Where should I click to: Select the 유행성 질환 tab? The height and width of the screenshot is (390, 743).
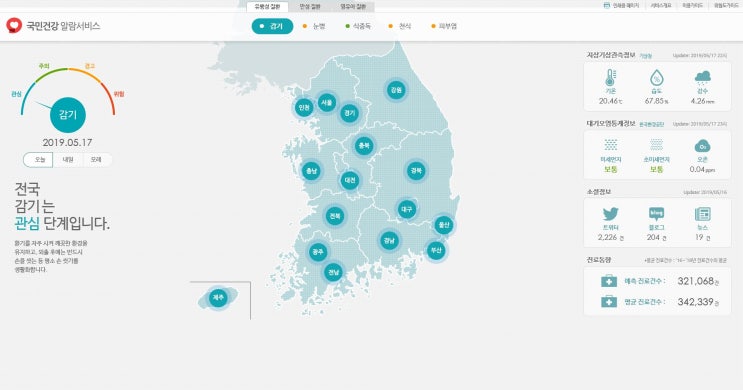(267, 7)
